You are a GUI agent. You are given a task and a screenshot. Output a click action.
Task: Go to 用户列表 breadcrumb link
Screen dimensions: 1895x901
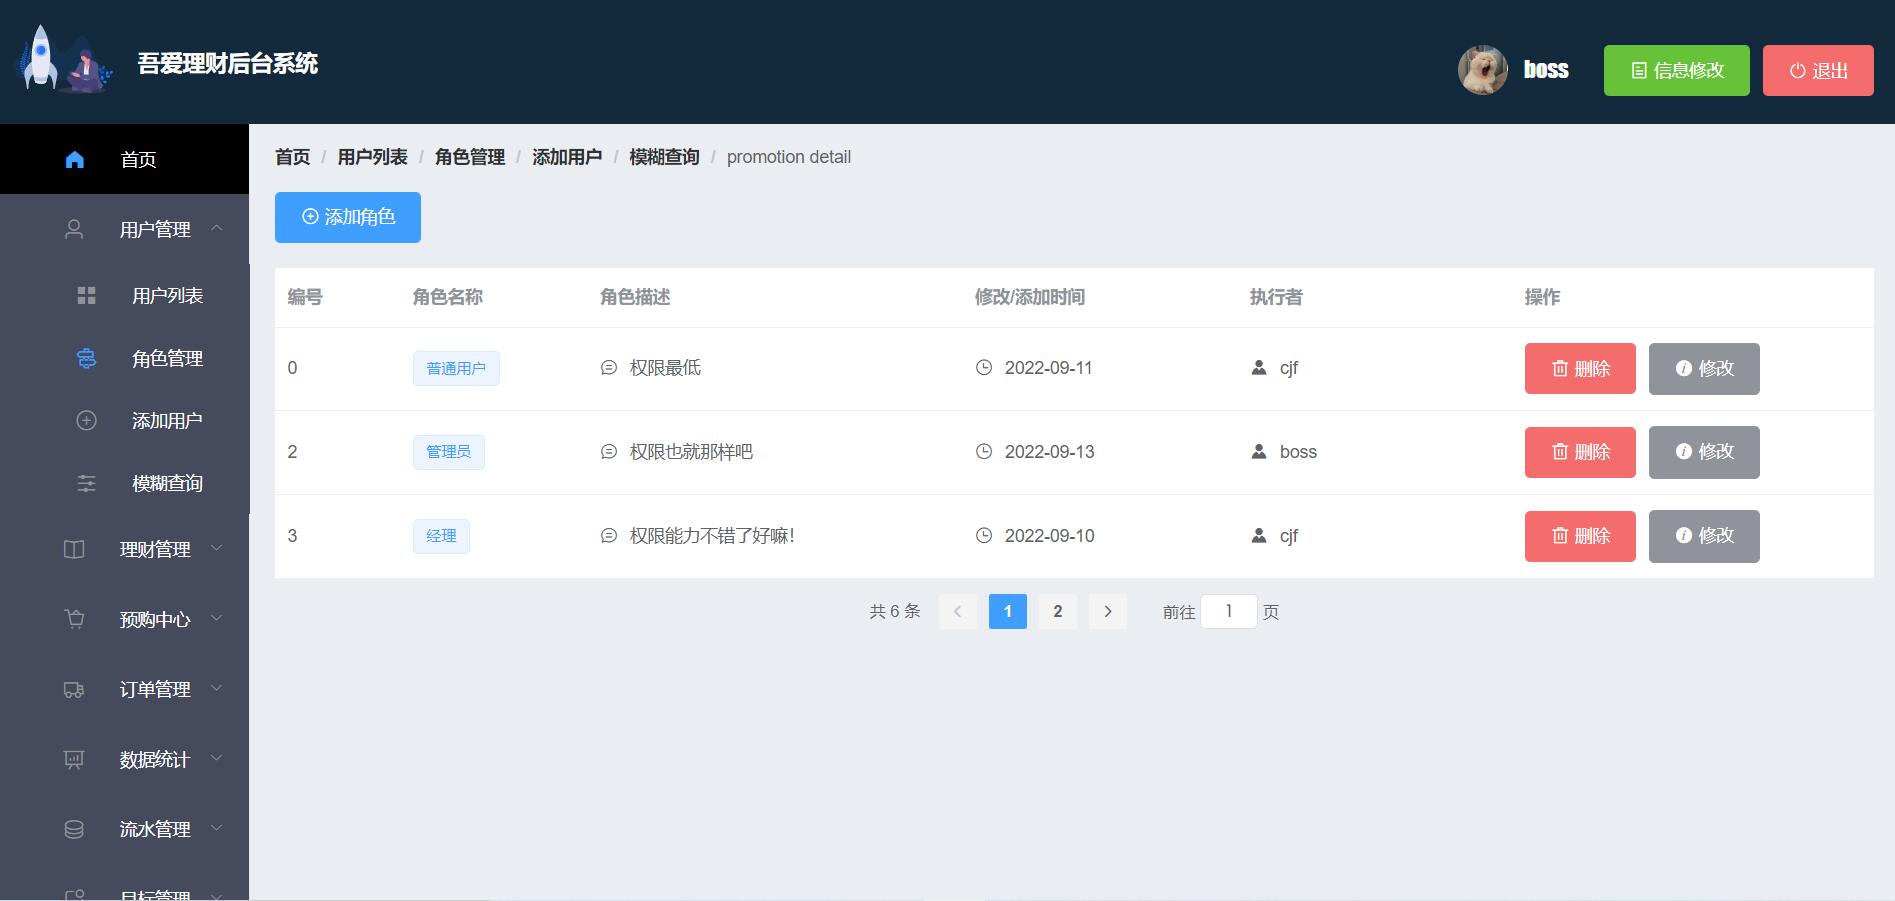(372, 157)
